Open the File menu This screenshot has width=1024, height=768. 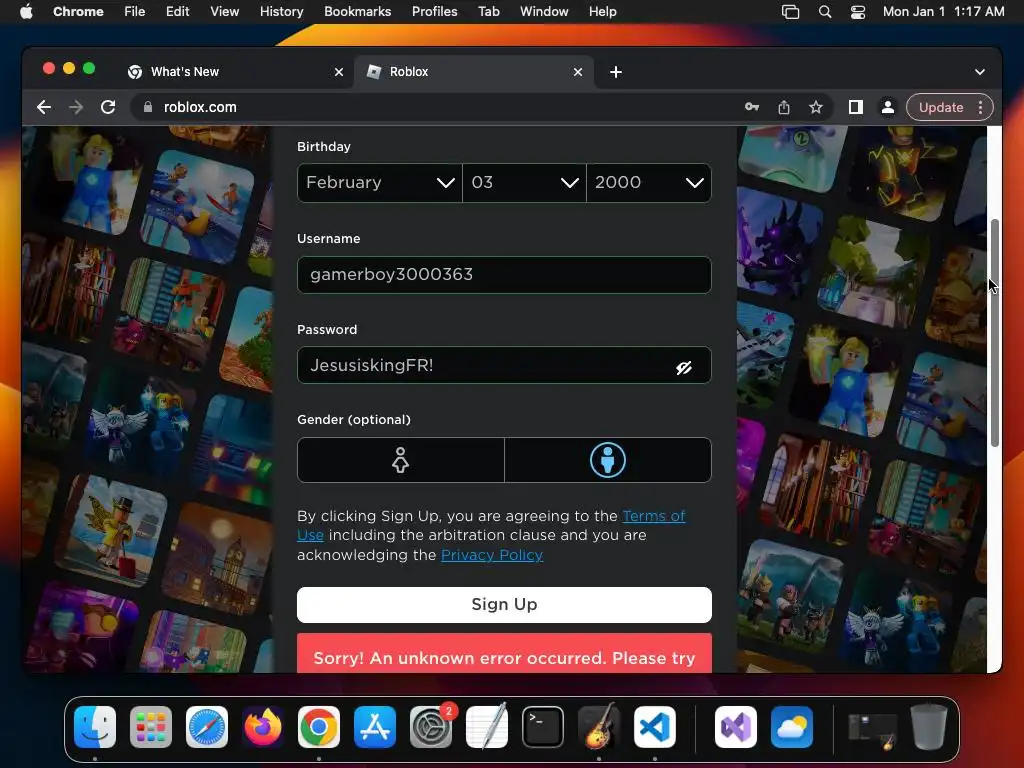click(135, 12)
